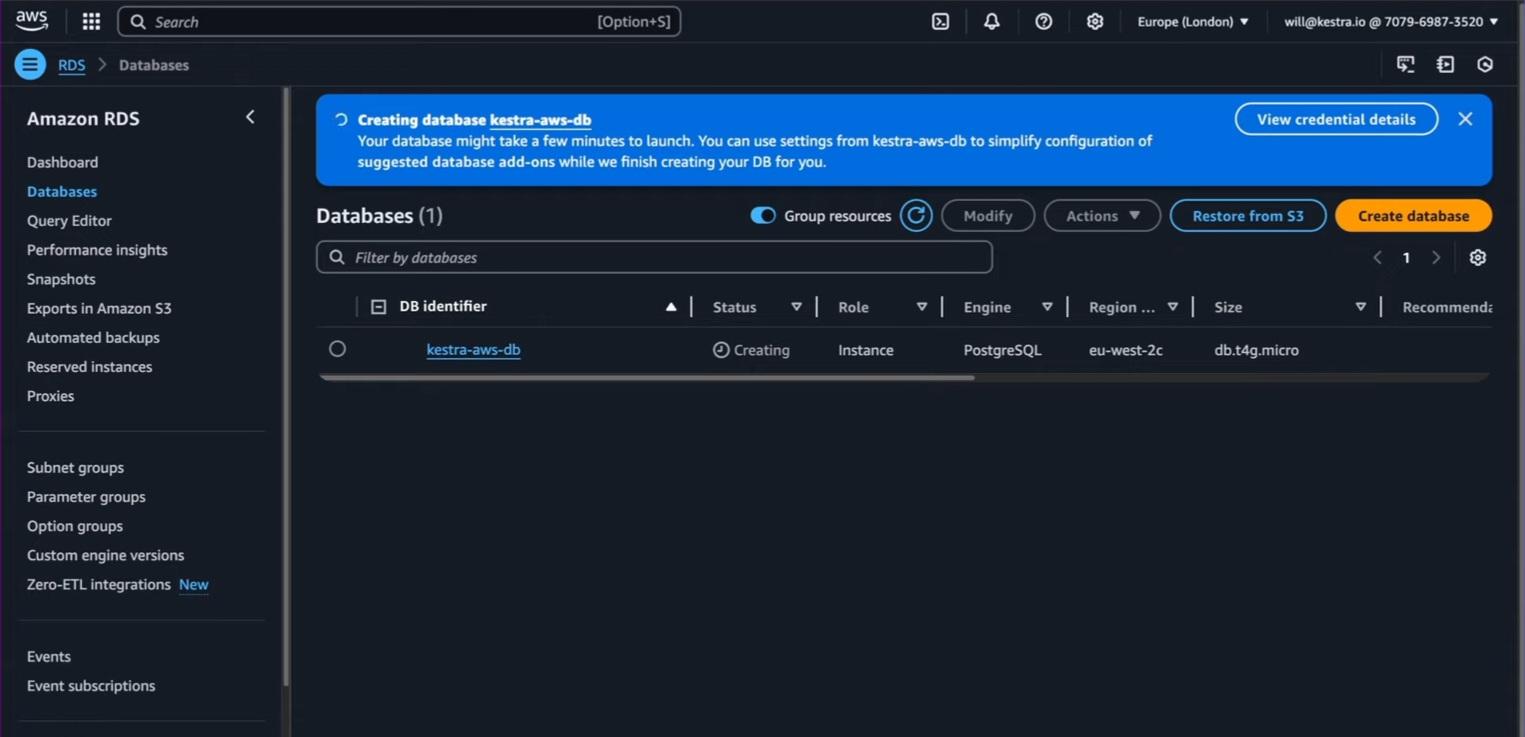Open the Europe (London) region selector
Image resolution: width=1525 pixels, height=737 pixels.
tap(1193, 21)
